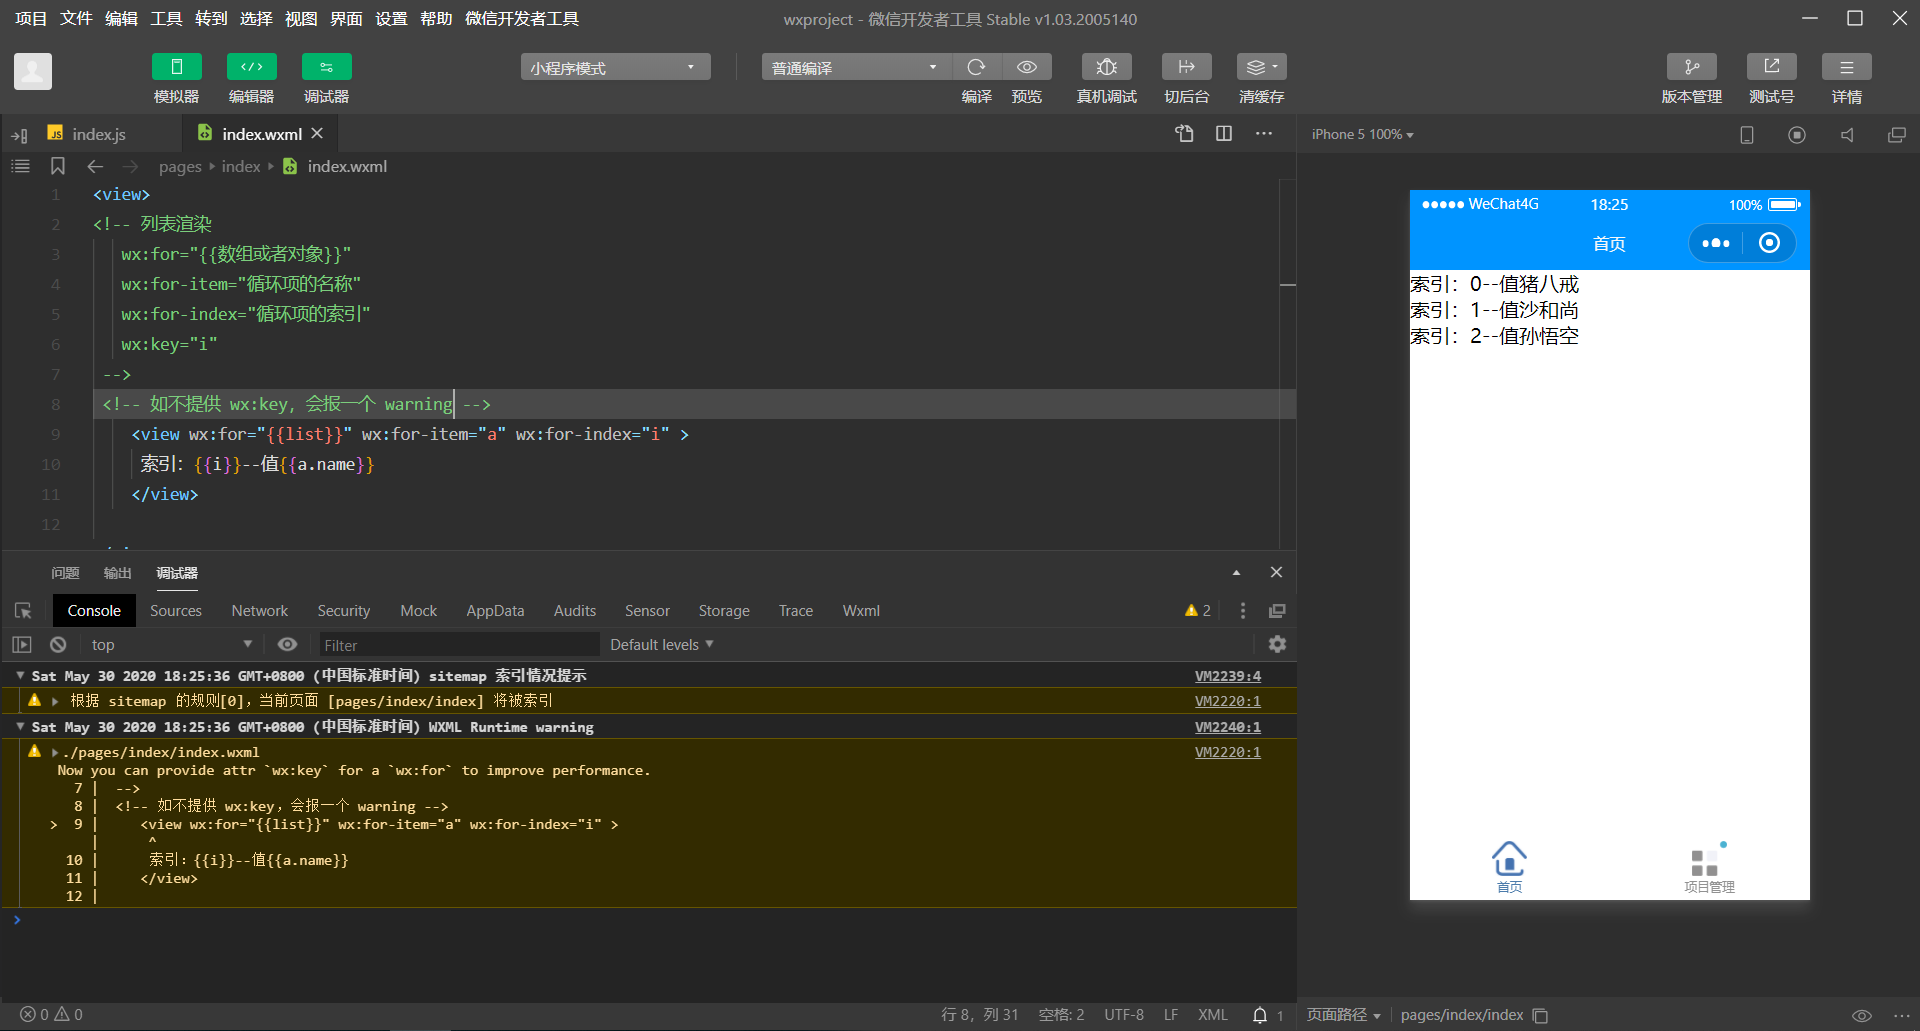Open the iPhone 5 device dropdown
1920x1031 pixels.
(x=1362, y=134)
